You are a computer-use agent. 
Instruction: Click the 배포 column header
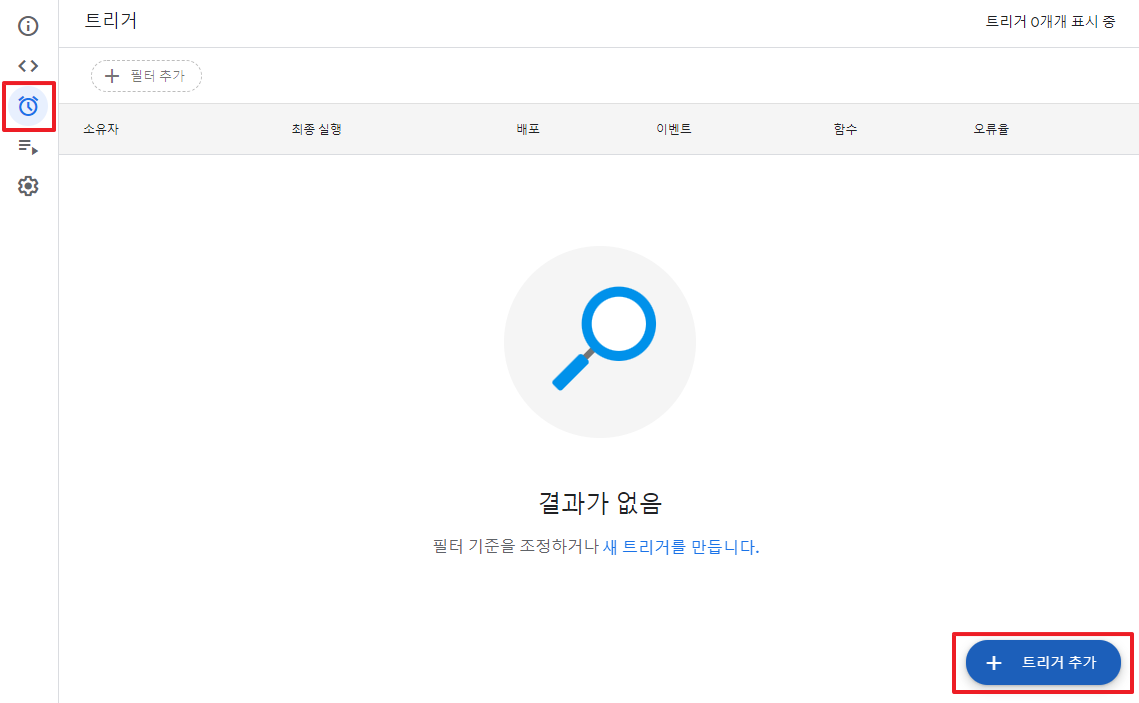pos(528,128)
